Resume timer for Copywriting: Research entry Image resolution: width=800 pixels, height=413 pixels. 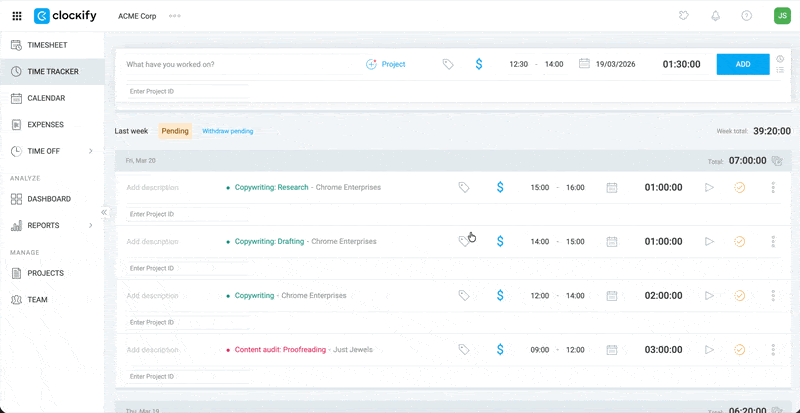pyautogui.click(x=709, y=187)
